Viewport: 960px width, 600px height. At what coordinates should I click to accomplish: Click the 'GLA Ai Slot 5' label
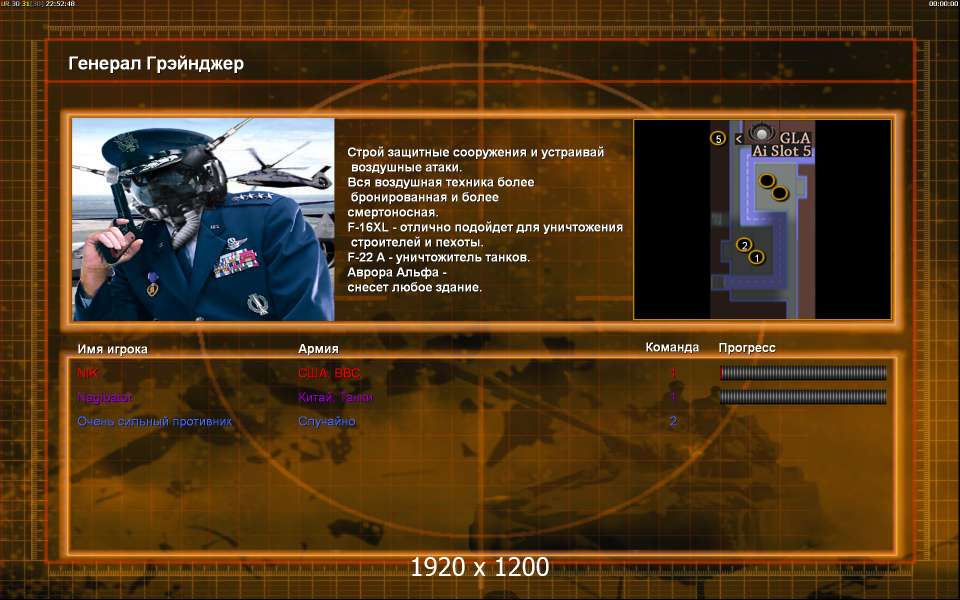click(x=782, y=144)
